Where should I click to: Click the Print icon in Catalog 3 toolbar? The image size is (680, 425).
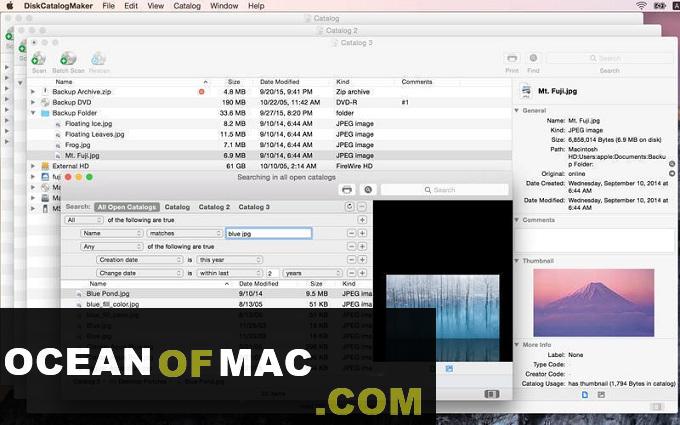[x=512, y=58]
